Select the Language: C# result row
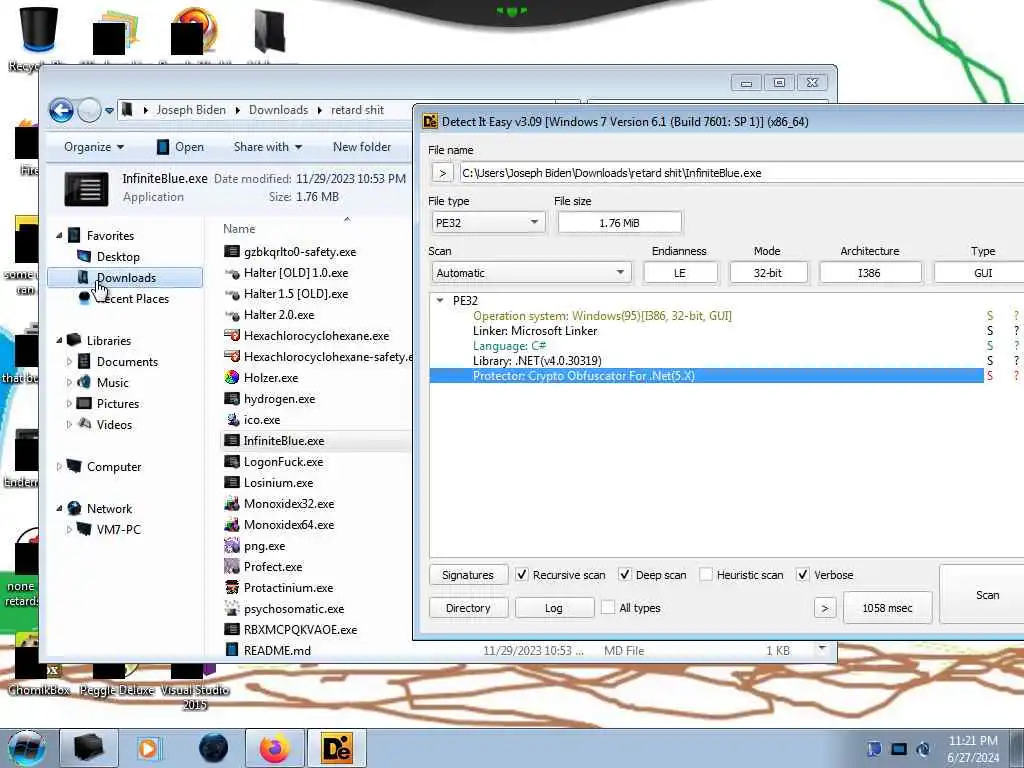The height and width of the screenshot is (768, 1024). click(707, 345)
